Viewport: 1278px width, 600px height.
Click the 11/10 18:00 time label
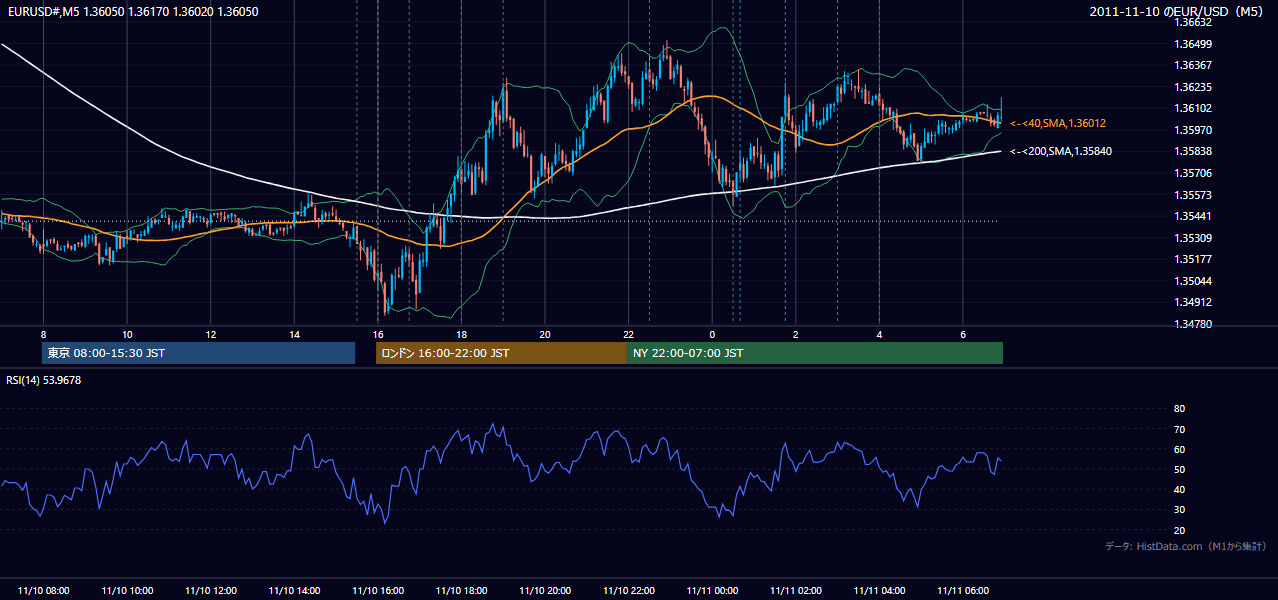tap(461, 591)
